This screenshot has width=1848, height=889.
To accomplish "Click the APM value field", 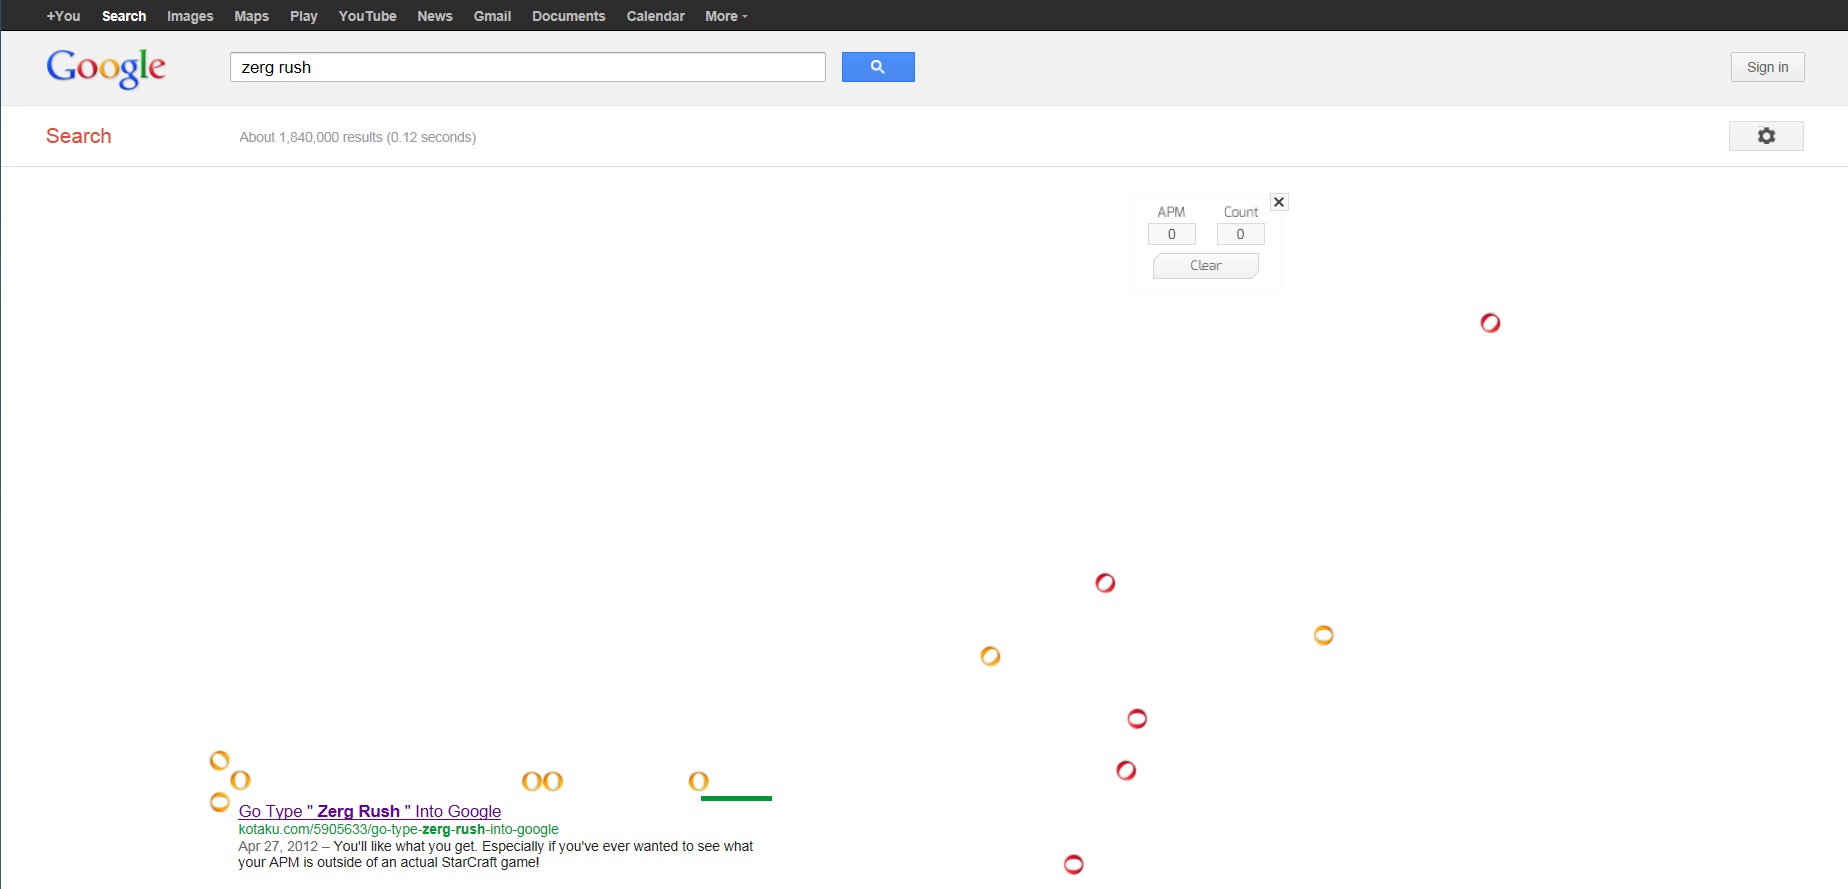I will click(x=1171, y=234).
